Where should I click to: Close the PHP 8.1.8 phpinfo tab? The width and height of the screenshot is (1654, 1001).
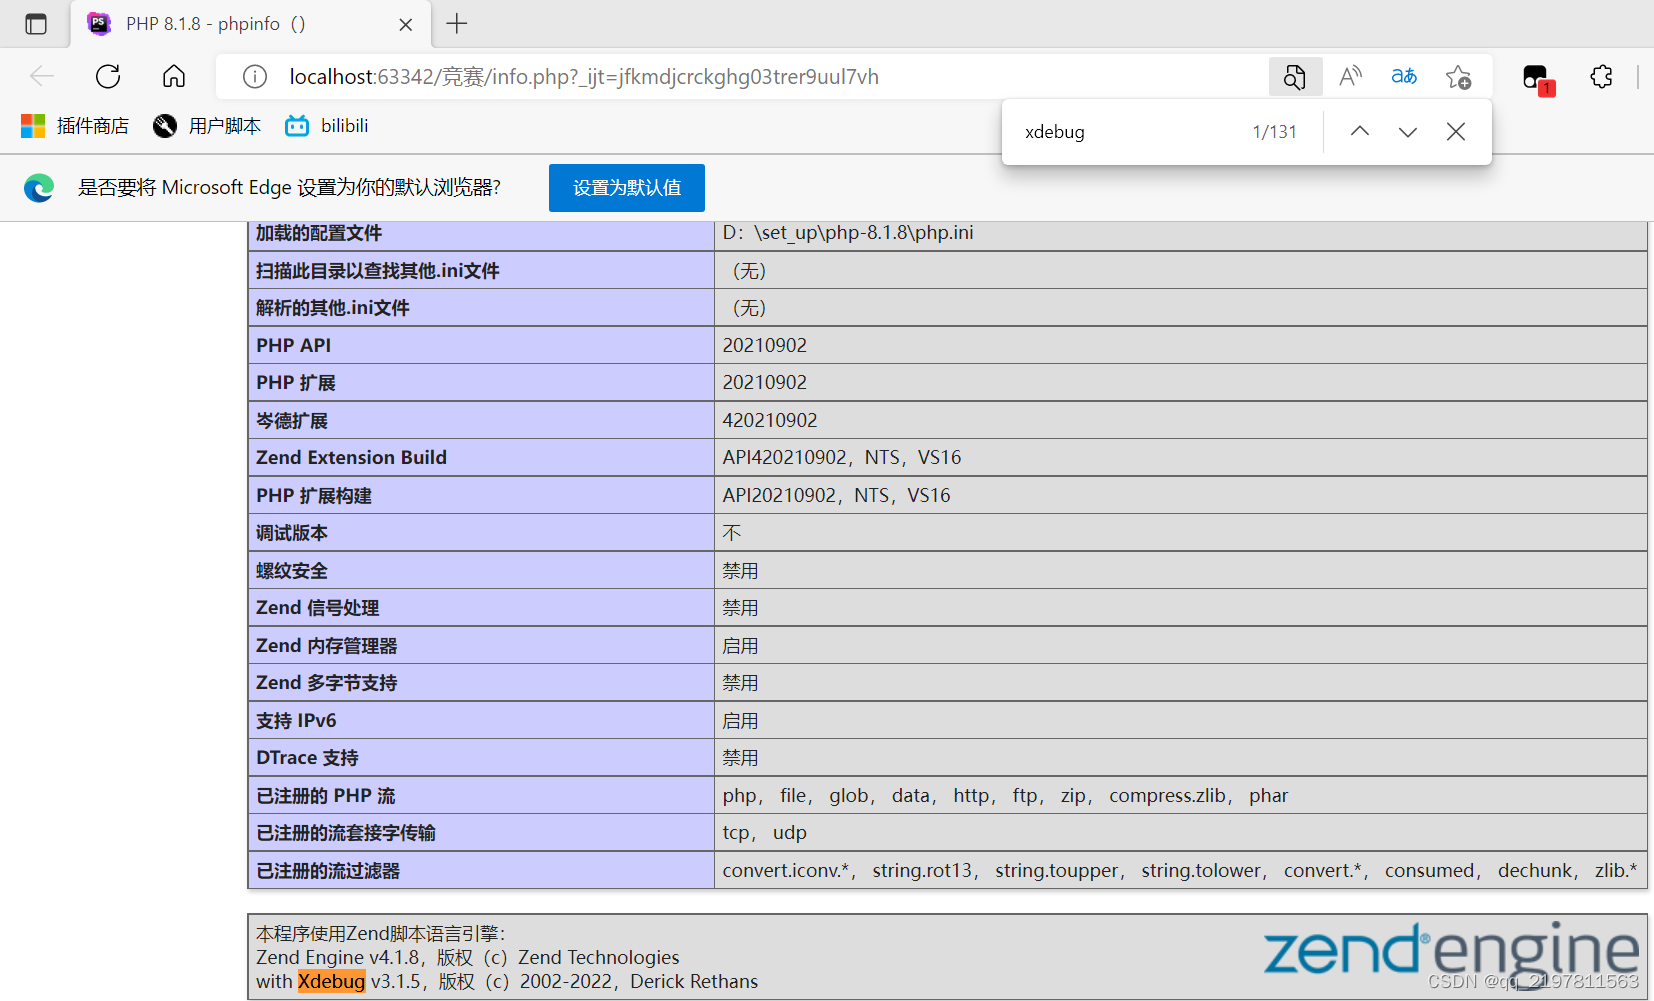[x=406, y=25]
